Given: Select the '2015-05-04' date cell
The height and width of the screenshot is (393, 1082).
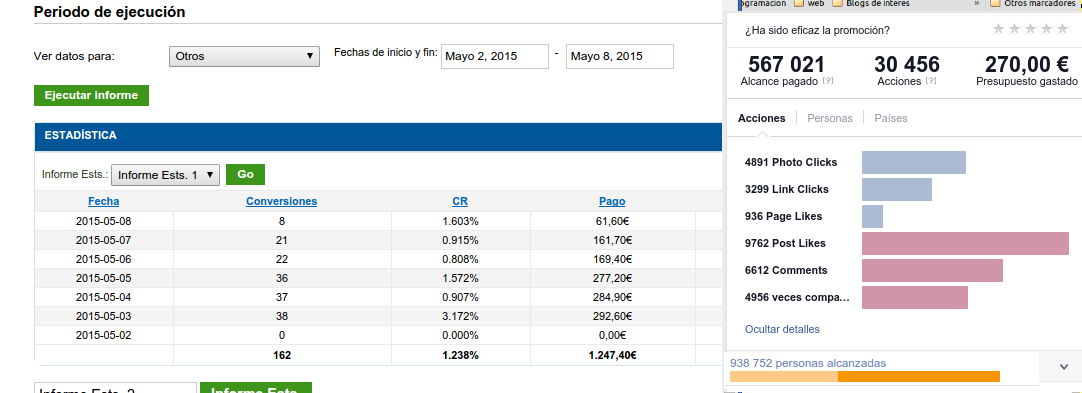Looking at the screenshot, I should [104, 297].
